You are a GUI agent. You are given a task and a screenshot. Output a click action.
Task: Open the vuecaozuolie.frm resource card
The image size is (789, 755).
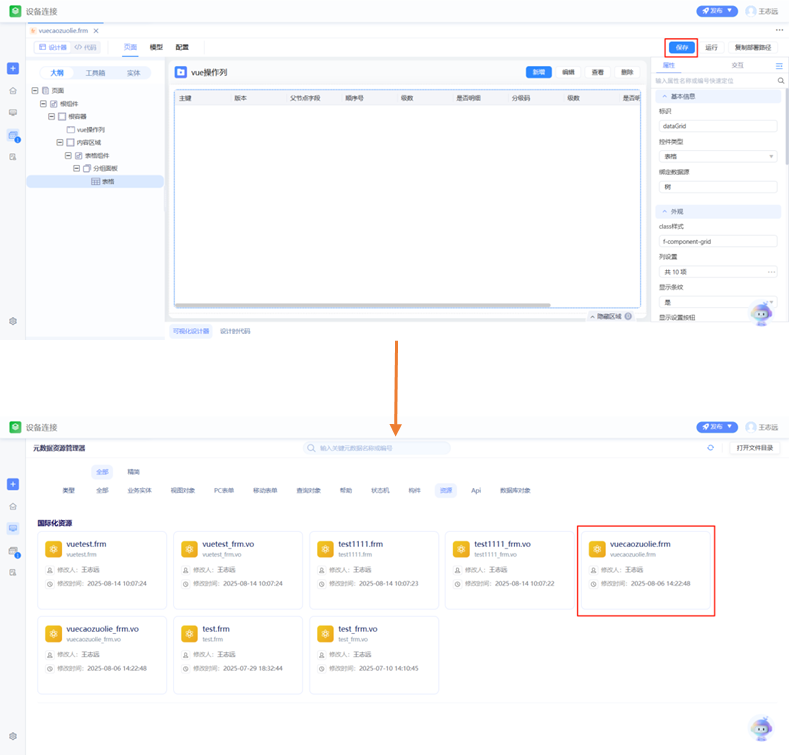coord(646,570)
